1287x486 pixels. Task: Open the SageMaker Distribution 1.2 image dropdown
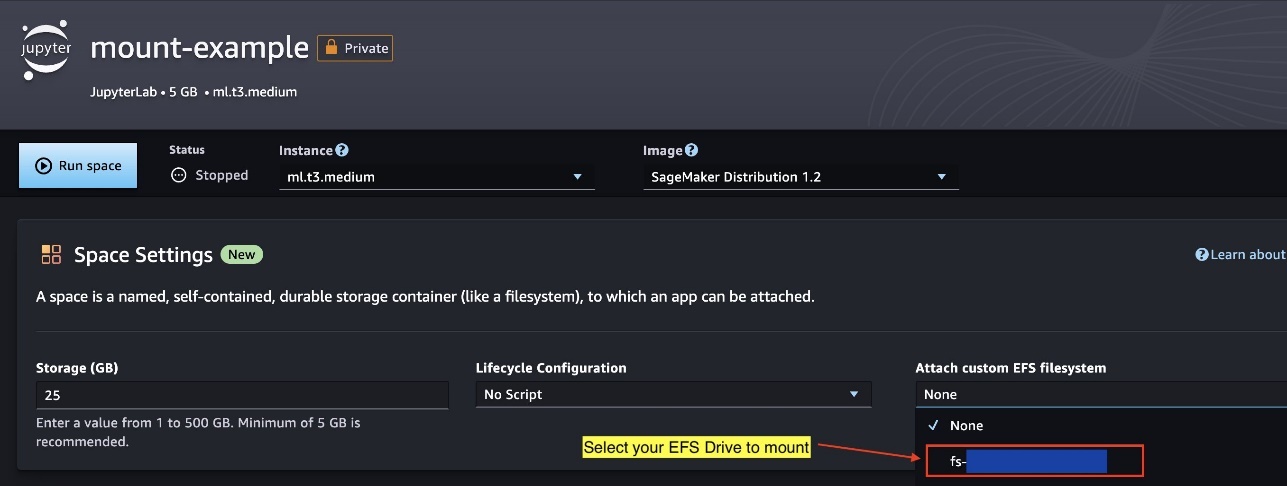(800, 177)
